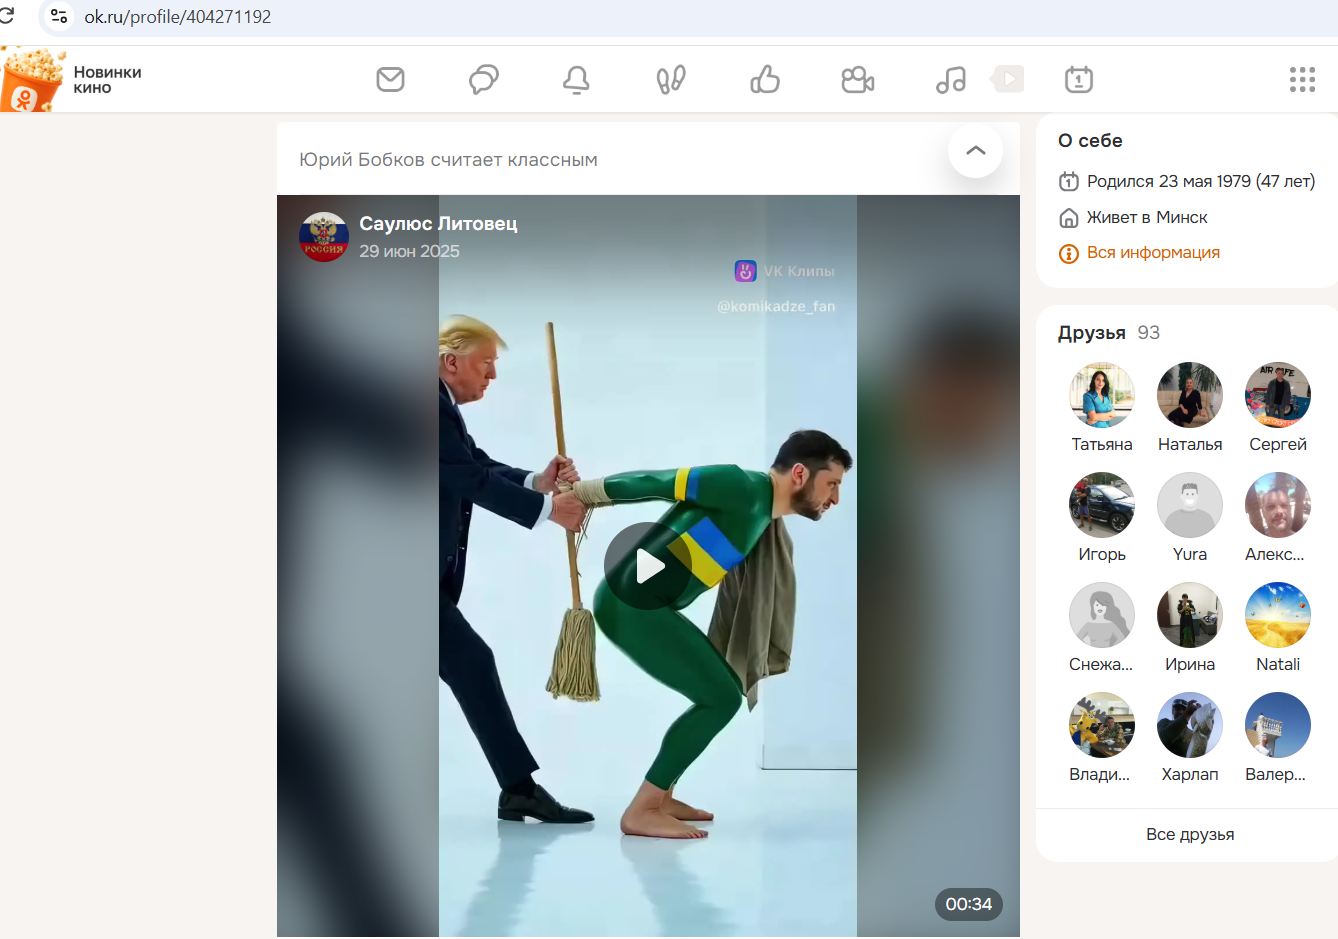1338x939 pixels.
Task: Play the video clip
Action: 648,566
